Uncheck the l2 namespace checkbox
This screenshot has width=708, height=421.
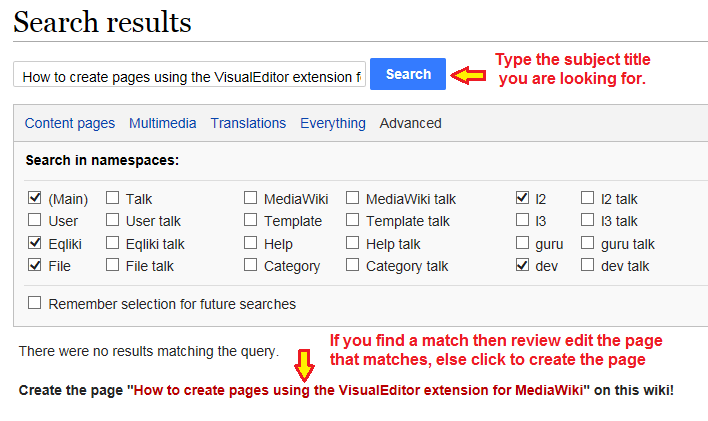point(522,198)
